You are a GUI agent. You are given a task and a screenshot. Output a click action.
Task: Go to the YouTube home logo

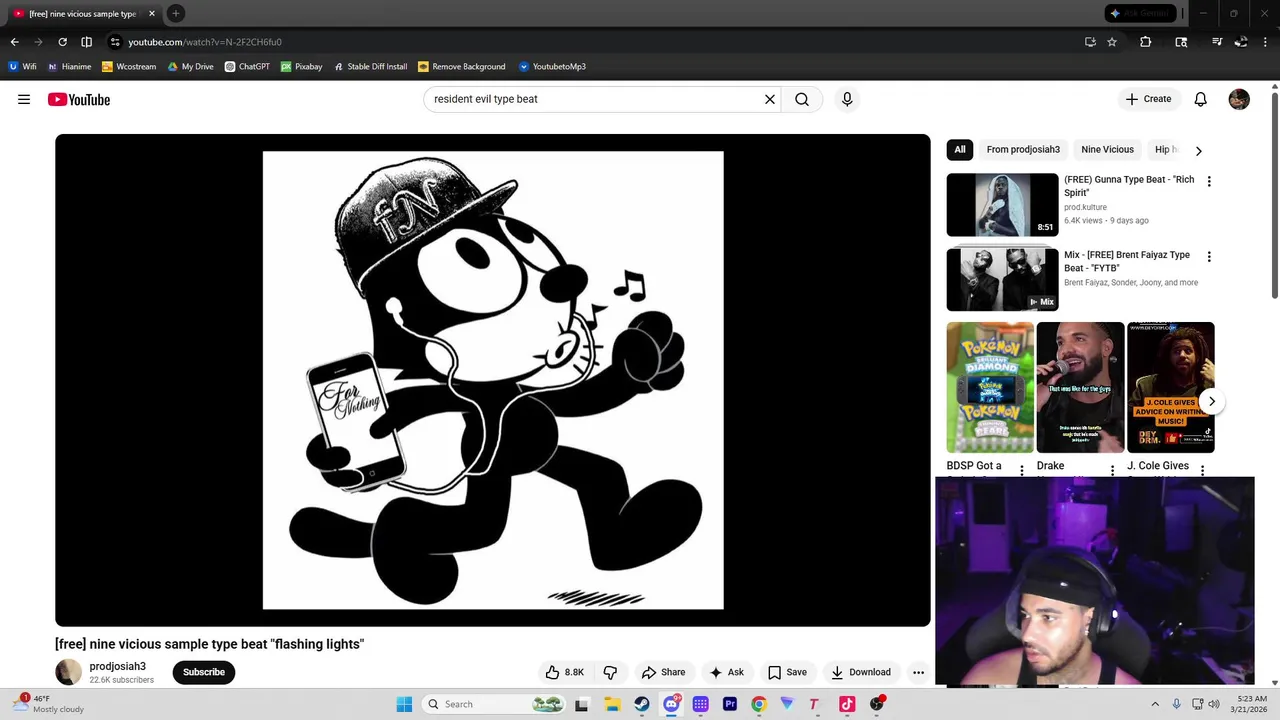click(x=78, y=99)
